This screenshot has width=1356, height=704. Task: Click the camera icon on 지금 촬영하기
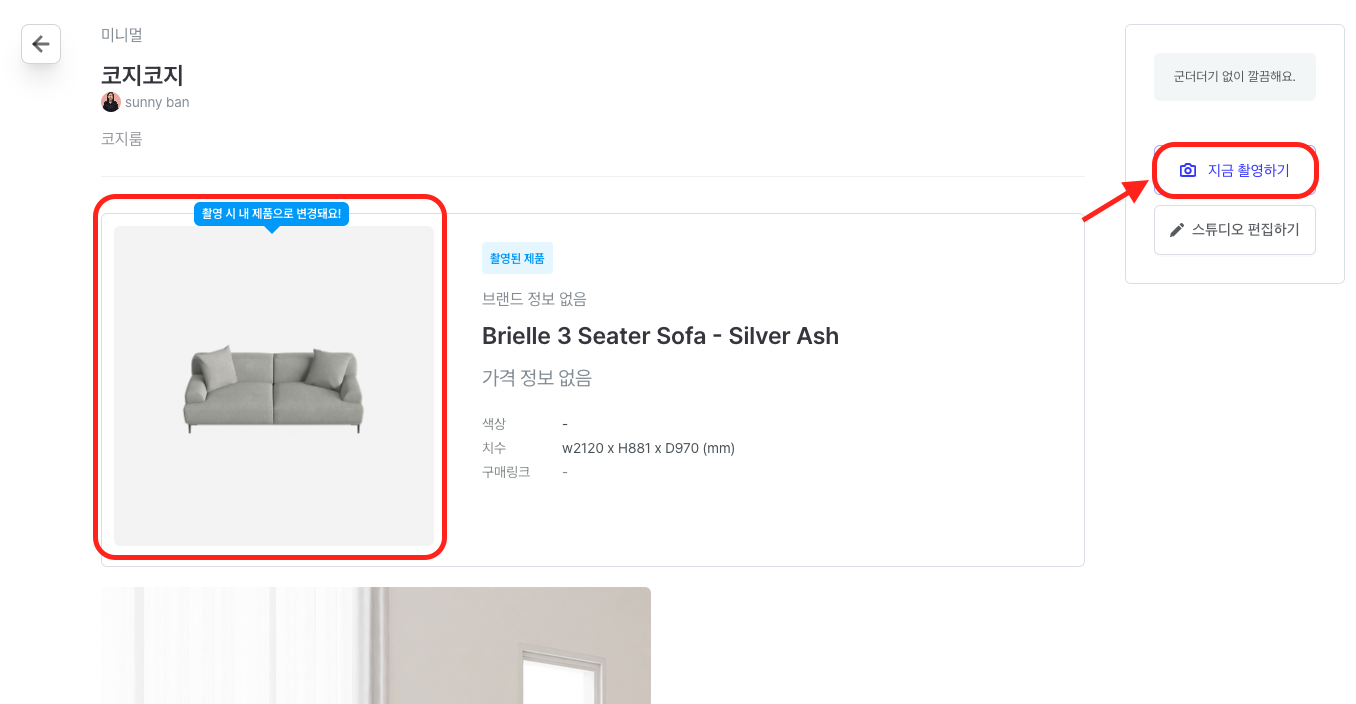[1187, 171]
